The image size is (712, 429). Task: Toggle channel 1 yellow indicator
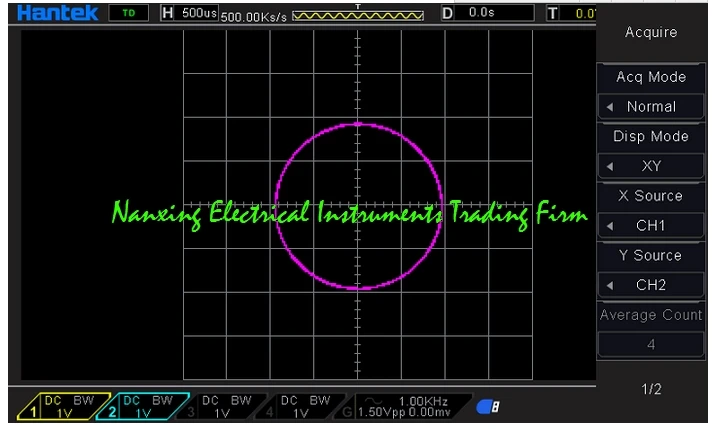[64, 406]
